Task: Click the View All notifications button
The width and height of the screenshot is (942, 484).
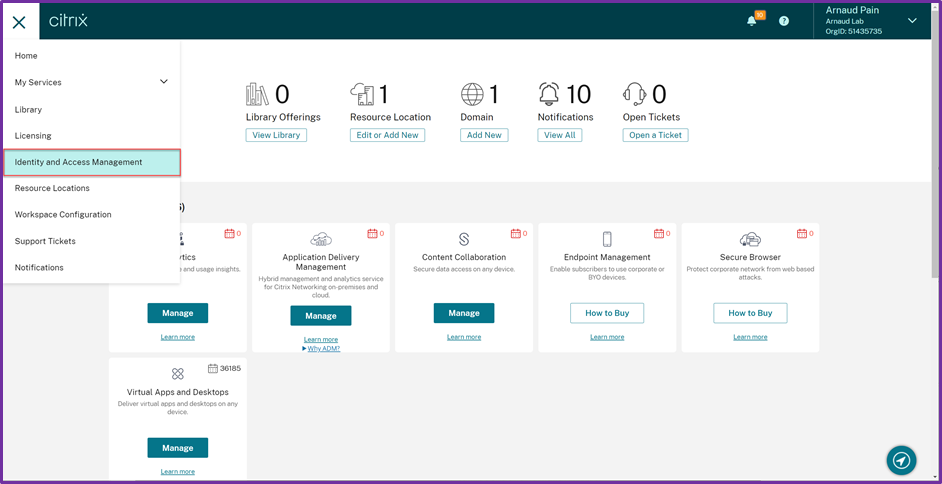Action: [560, 135]
